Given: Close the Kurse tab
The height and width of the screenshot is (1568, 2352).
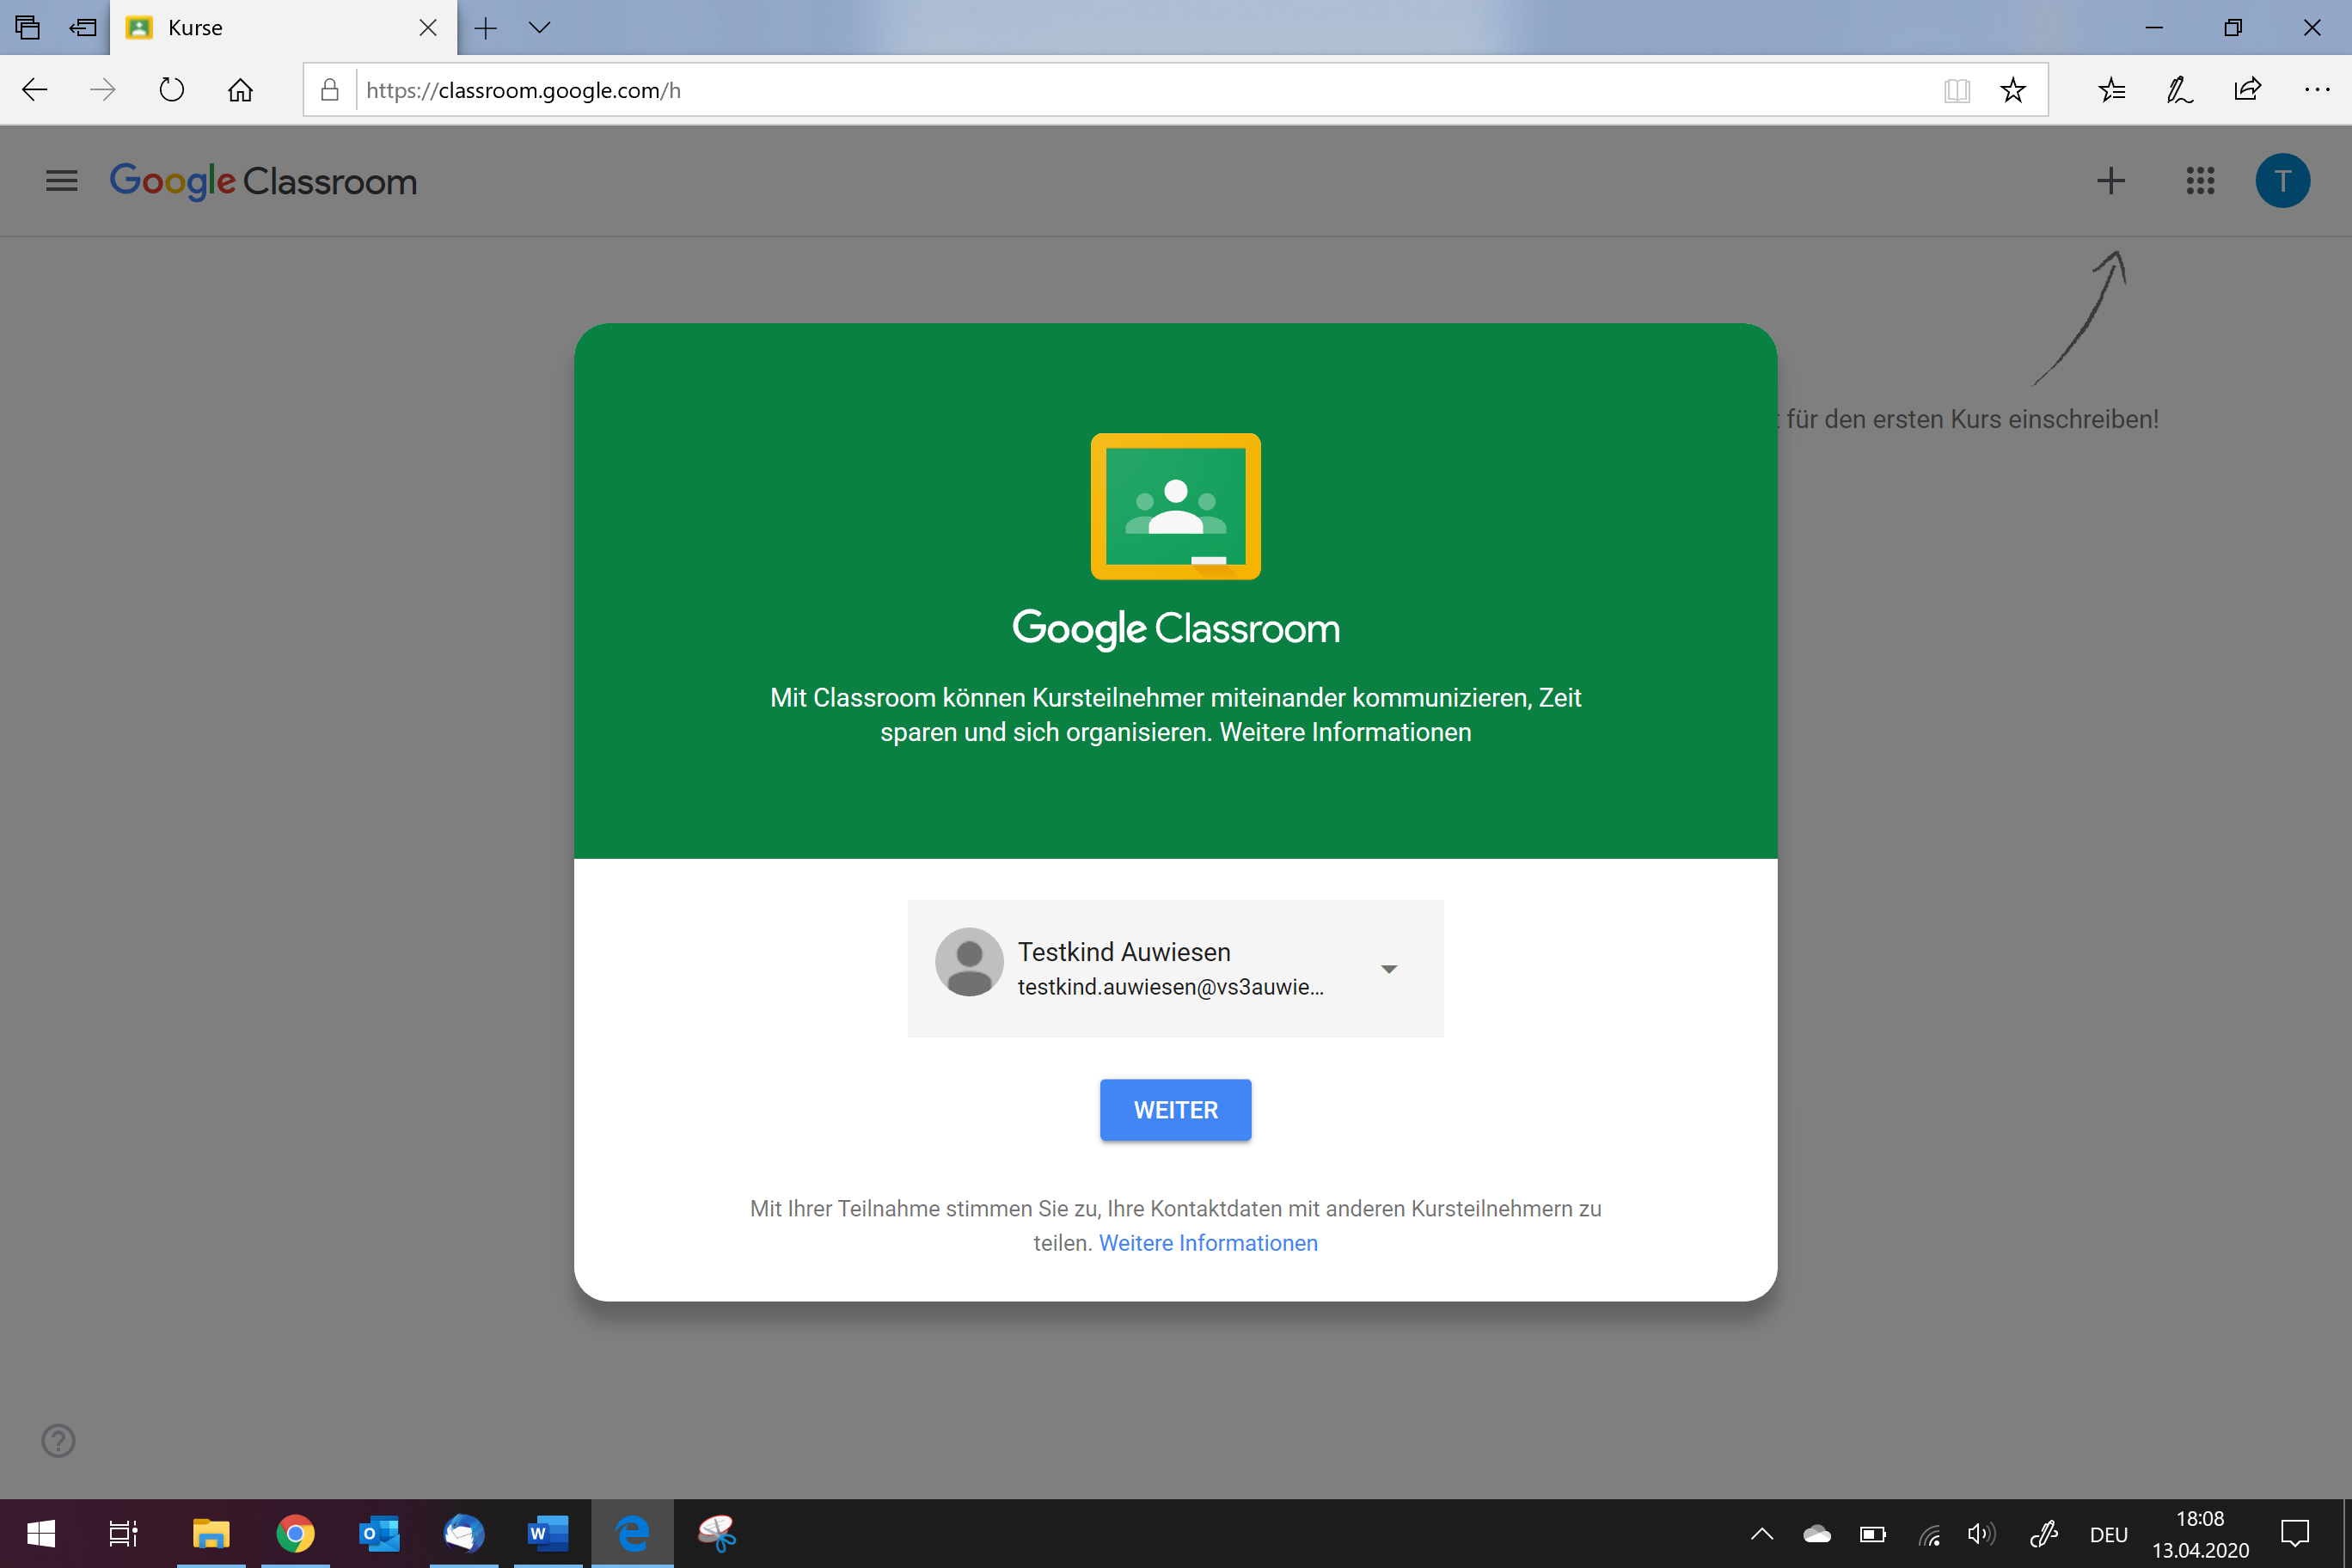Looking at the screenshot, I should [428, 28].
